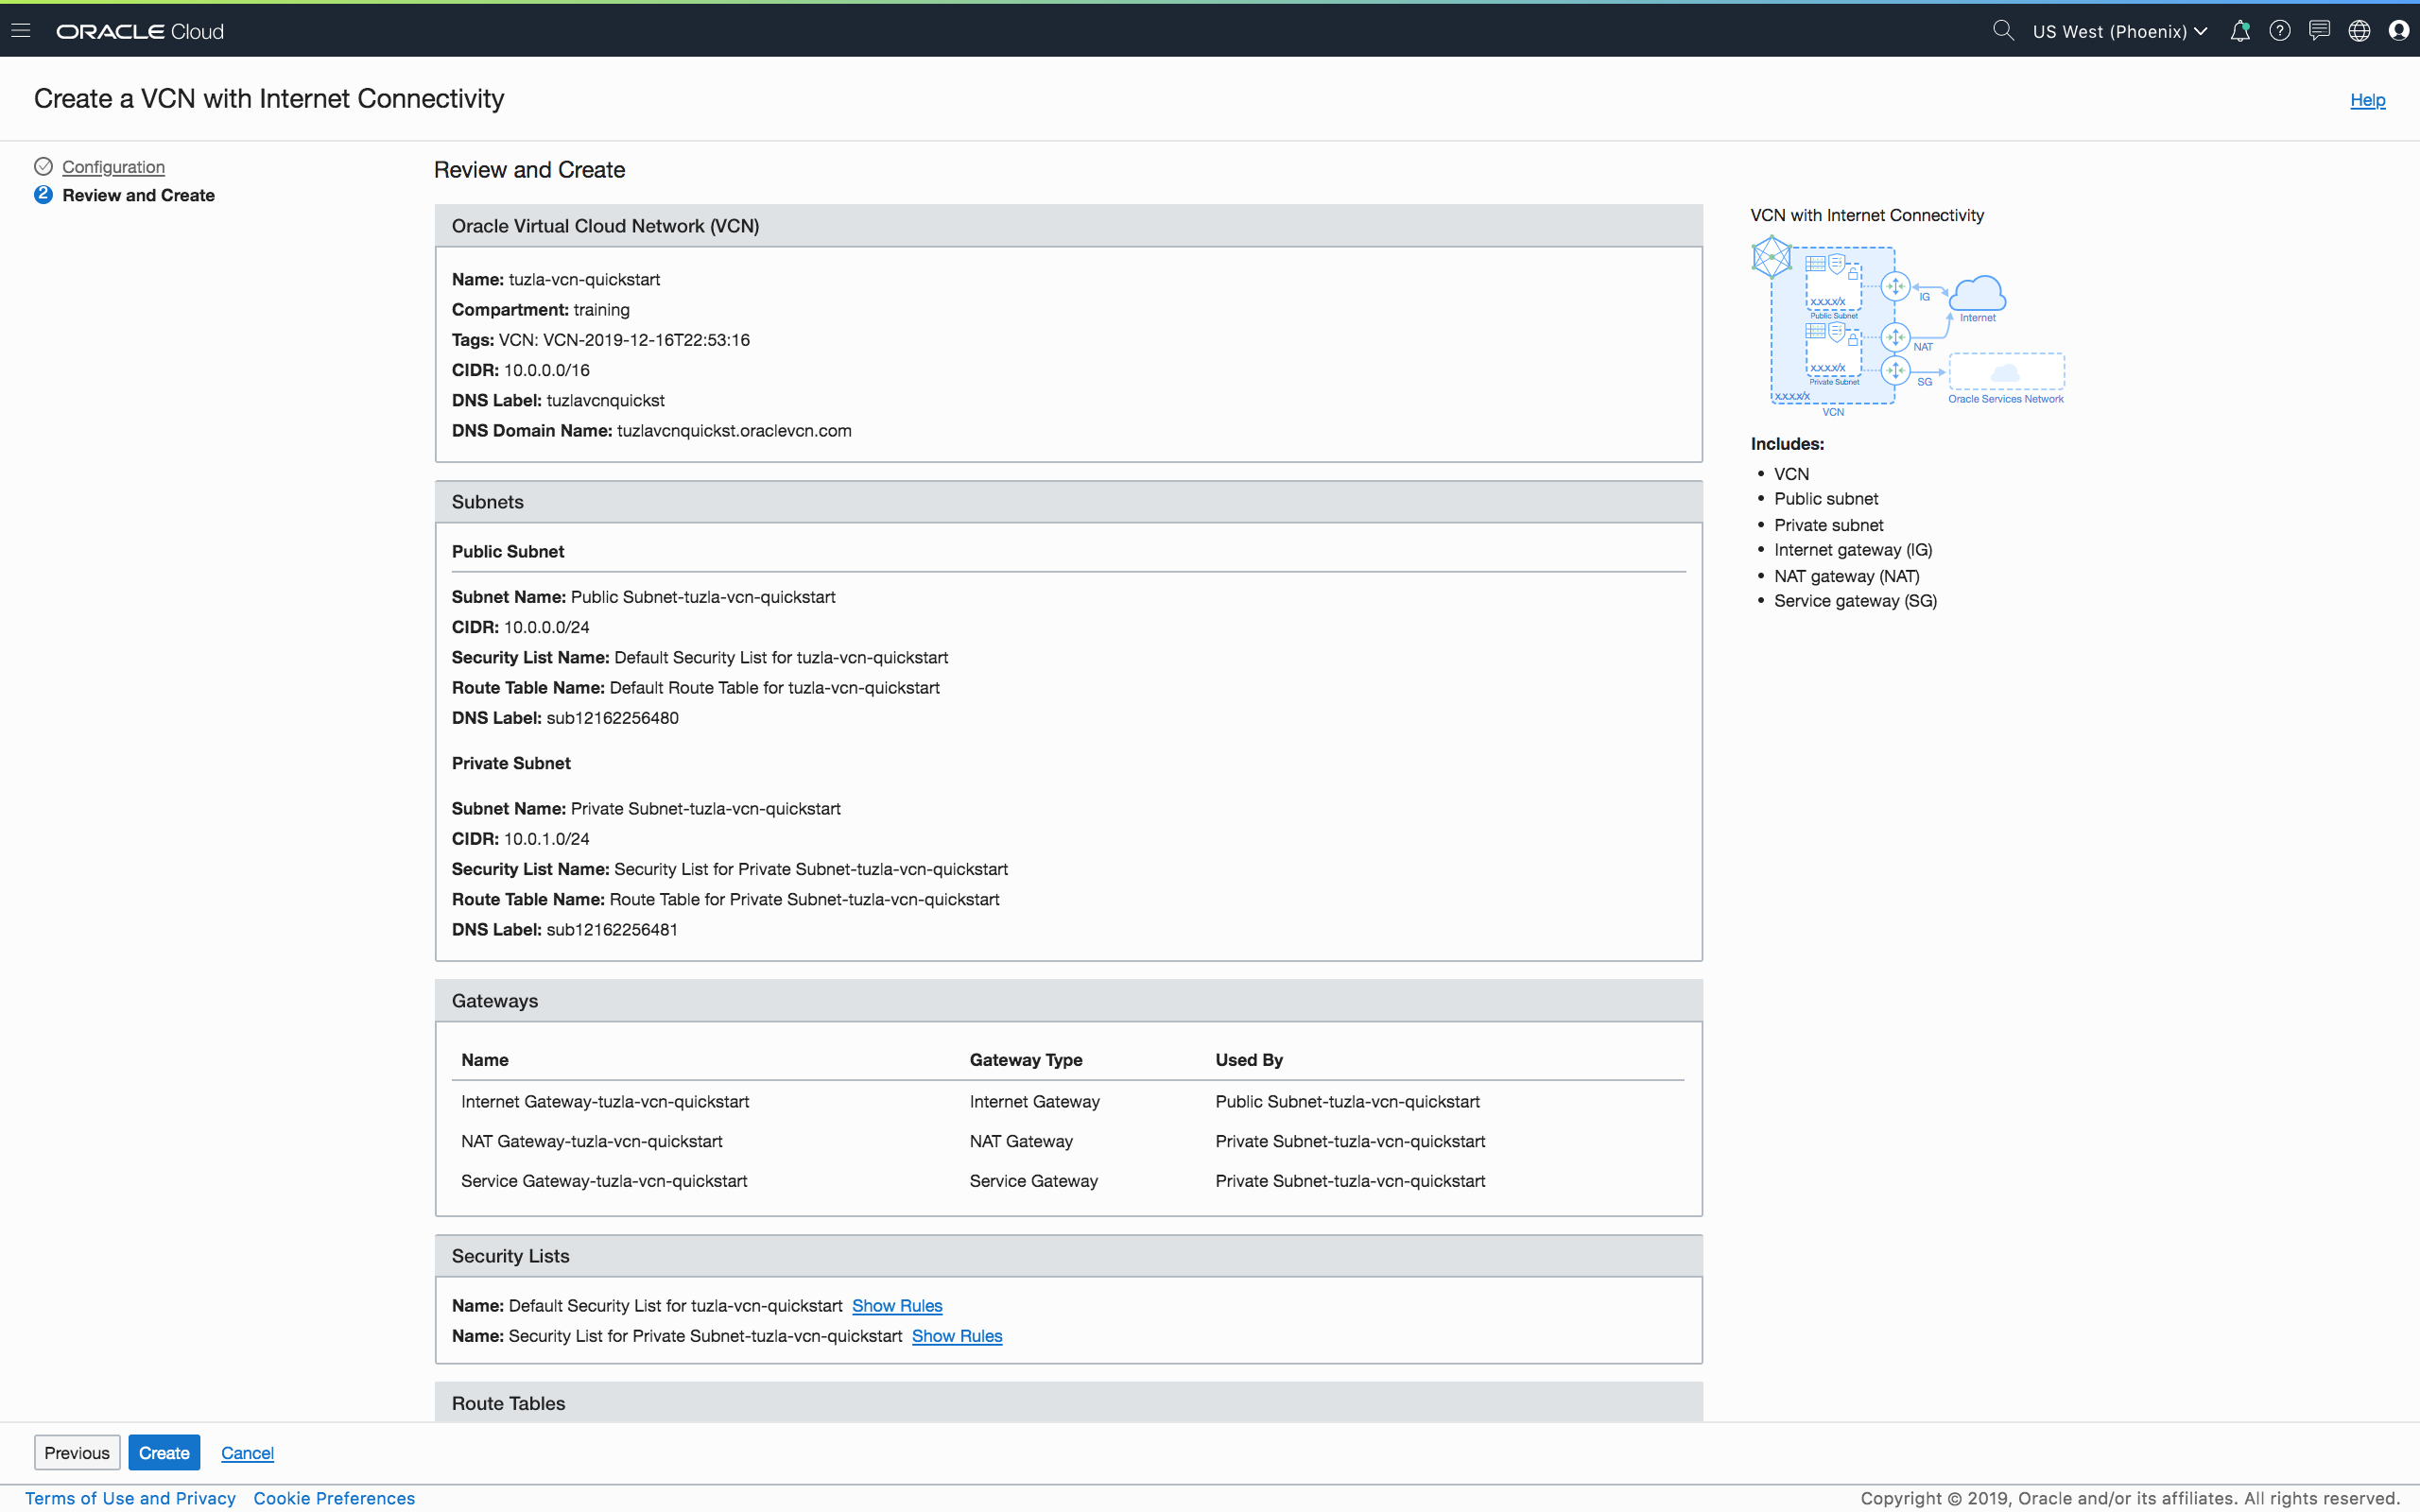Expand the US West (Phoenix) region dropdown
The image size is (2420, 1512).
(x=2119, y=31)
